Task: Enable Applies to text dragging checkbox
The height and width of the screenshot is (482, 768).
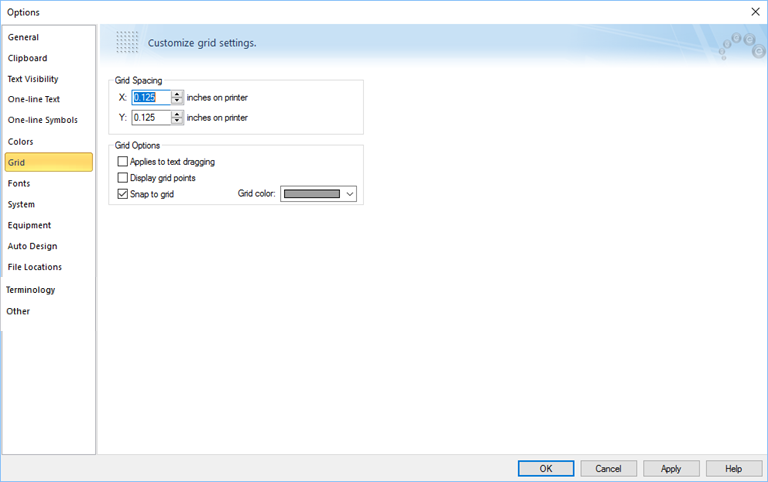Action: [123, 161]
